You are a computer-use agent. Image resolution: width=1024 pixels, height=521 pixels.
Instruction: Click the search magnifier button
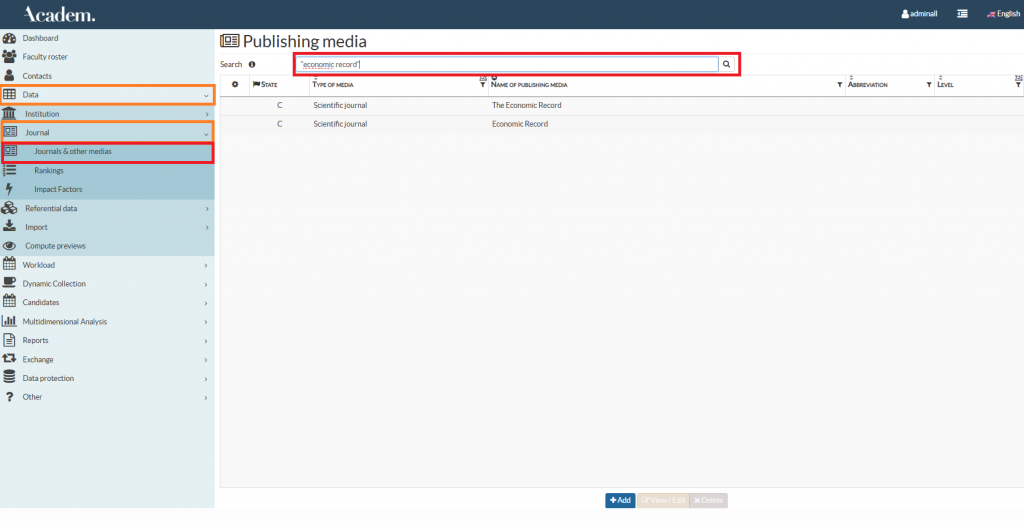tap(727, 64)
